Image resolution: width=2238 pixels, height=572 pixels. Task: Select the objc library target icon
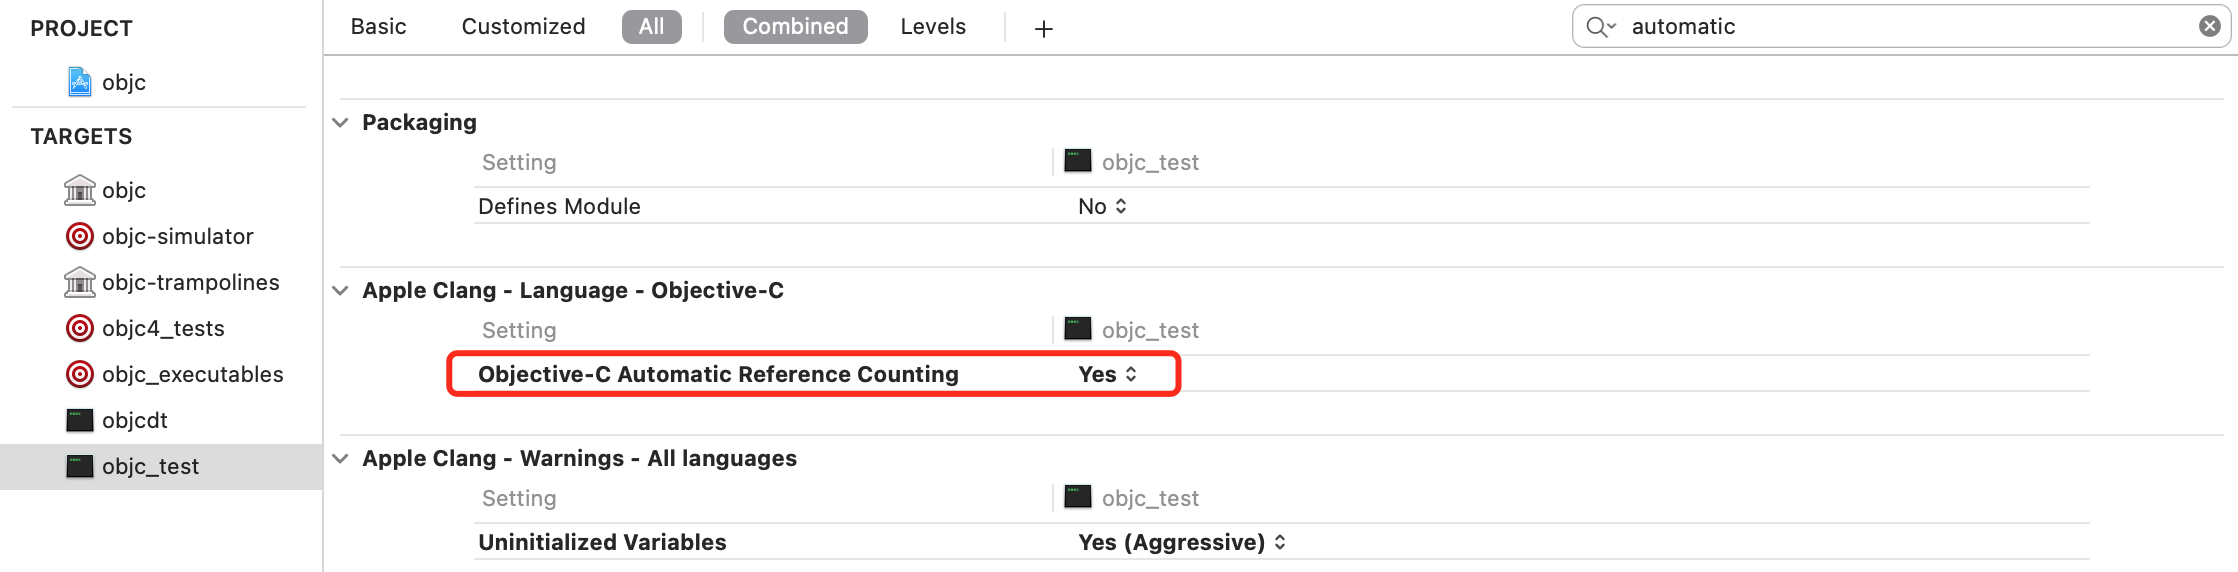80,190
